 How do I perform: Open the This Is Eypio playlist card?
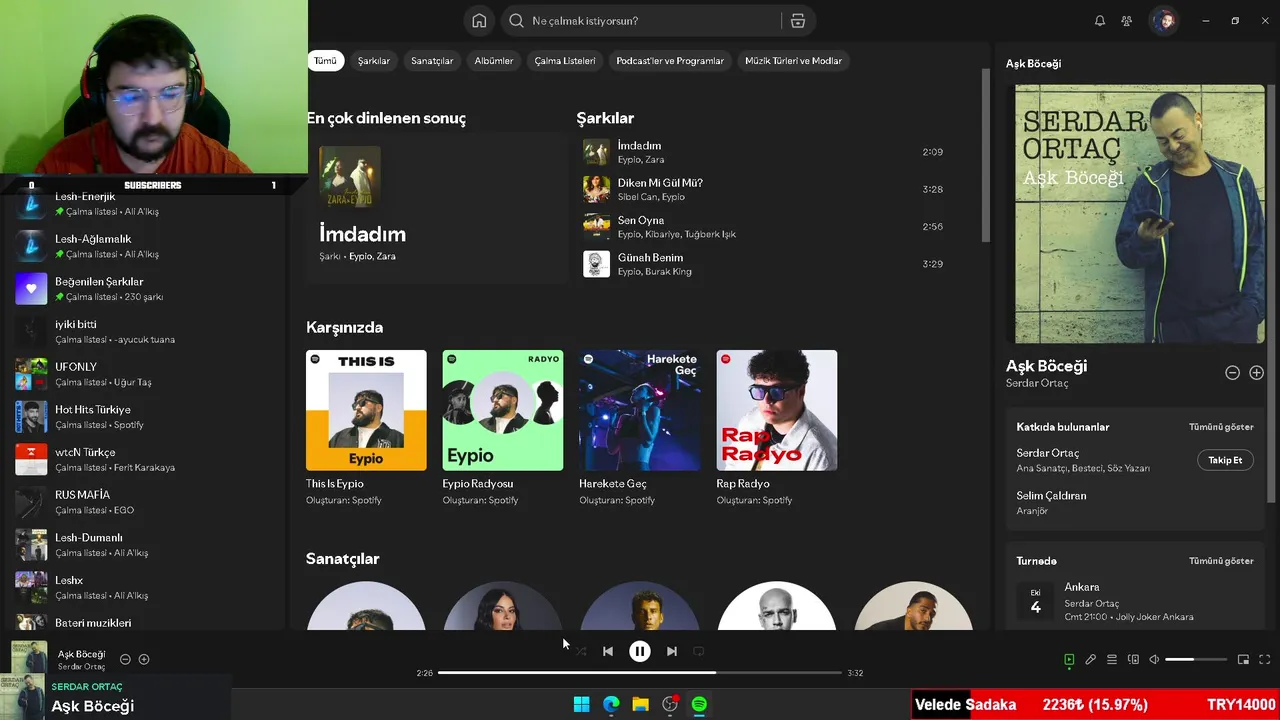point(366,428)
